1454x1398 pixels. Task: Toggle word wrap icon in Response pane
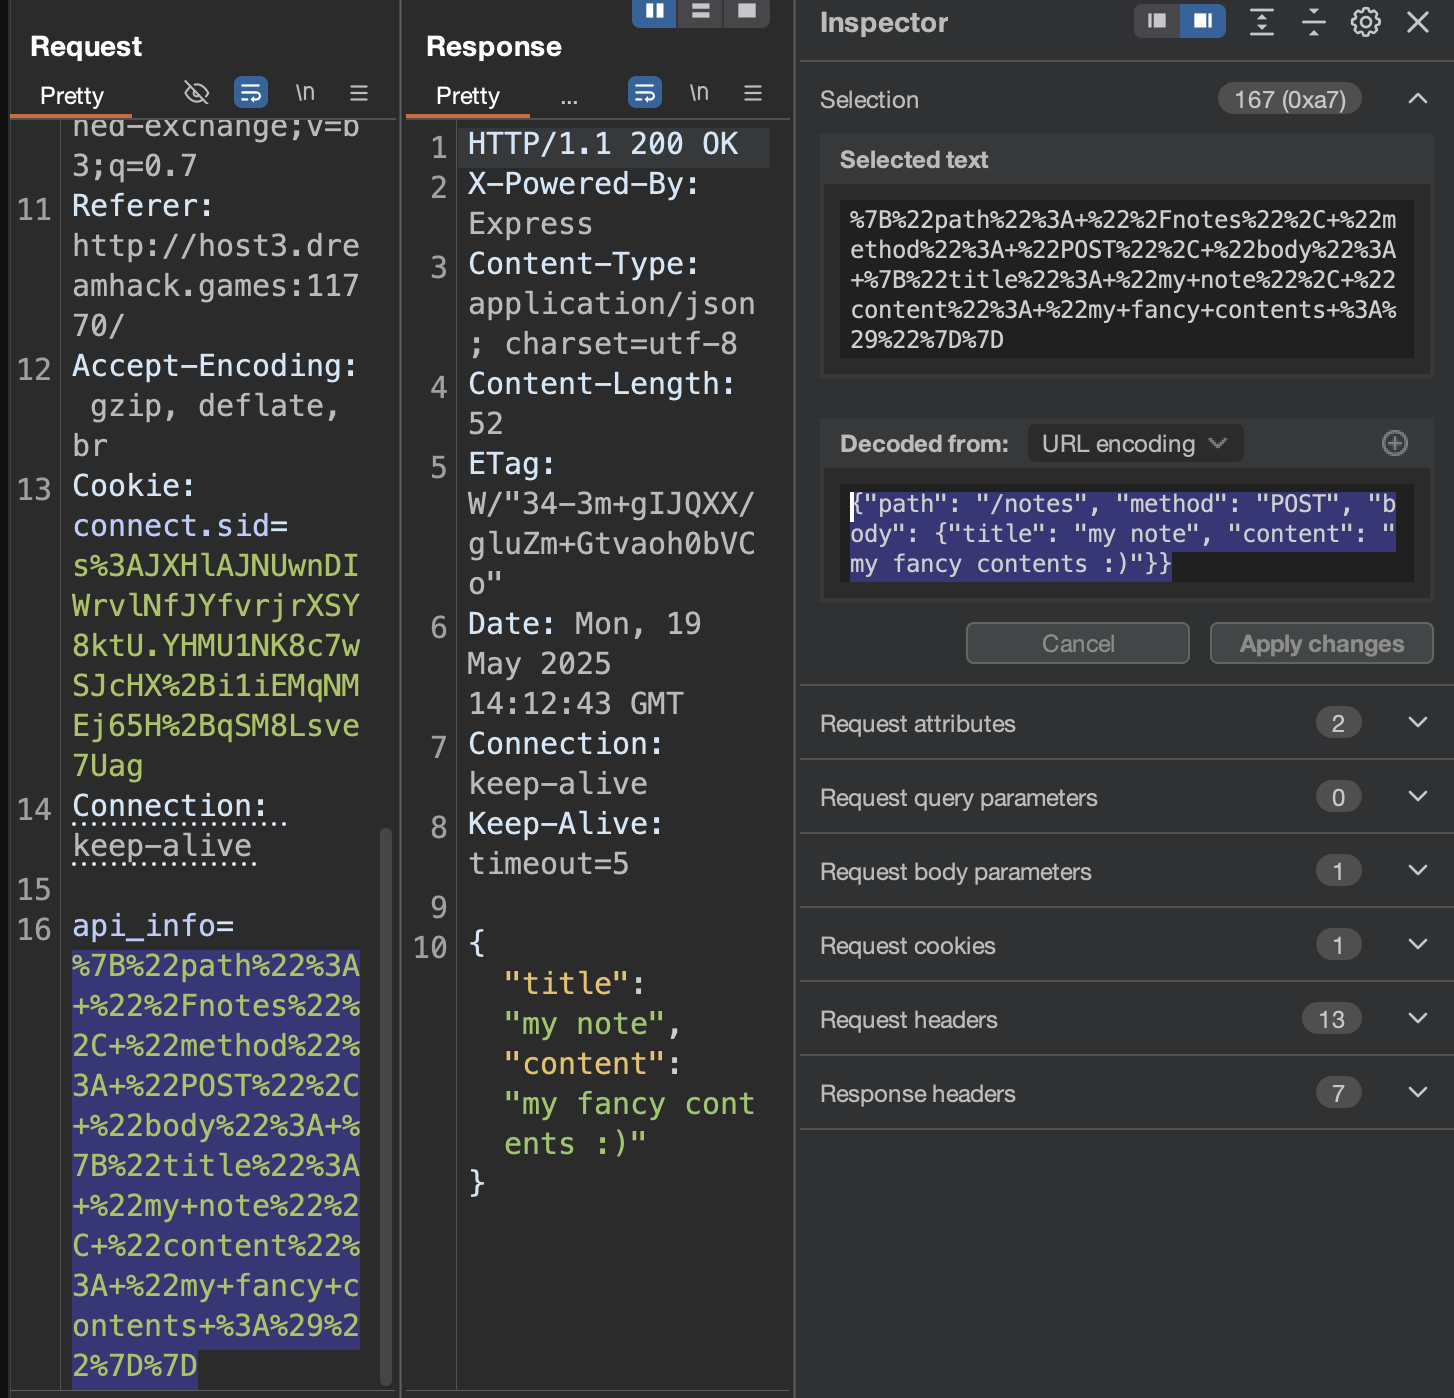pyautogui.click(x=645, y=93)
